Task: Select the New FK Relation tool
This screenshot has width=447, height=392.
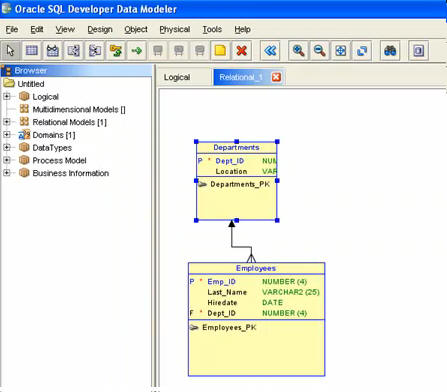Action: (x=116, y=51)
